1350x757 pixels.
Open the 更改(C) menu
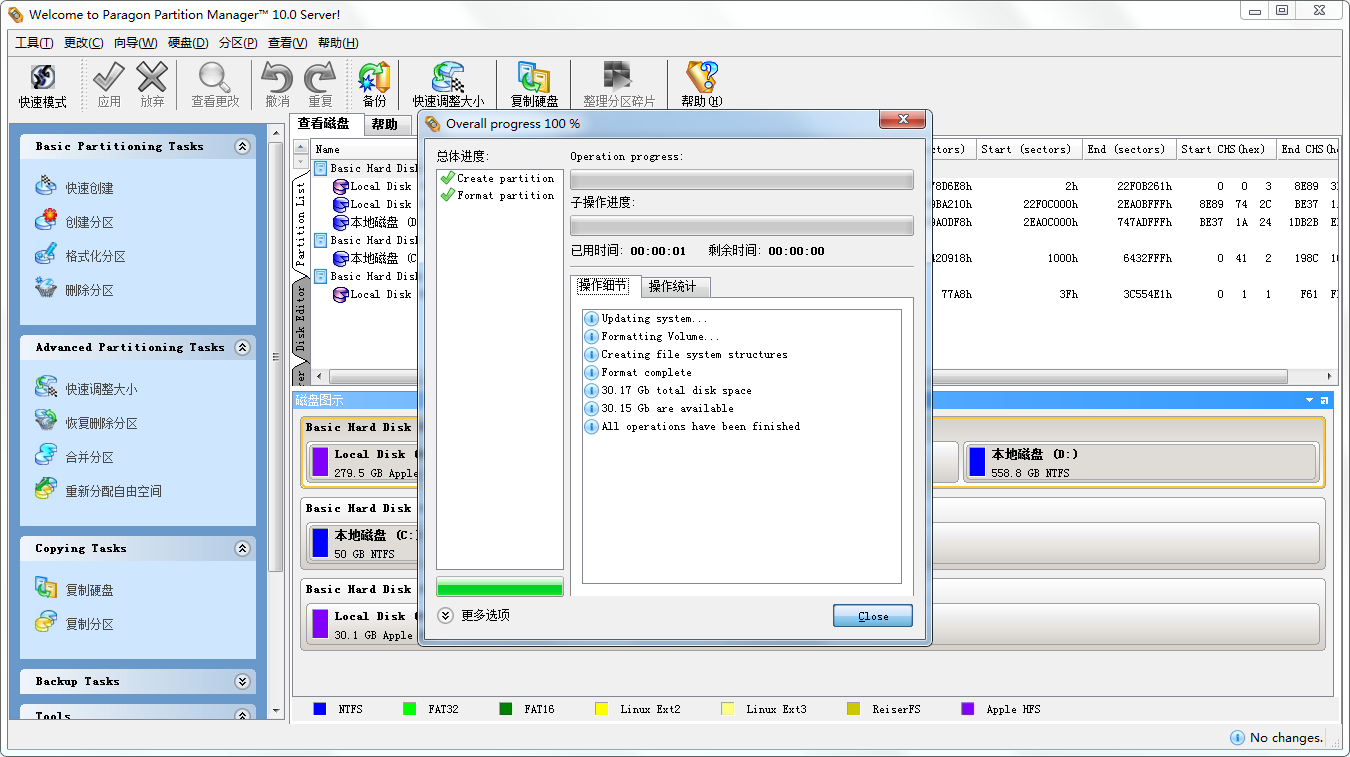(x=83, y=42)
